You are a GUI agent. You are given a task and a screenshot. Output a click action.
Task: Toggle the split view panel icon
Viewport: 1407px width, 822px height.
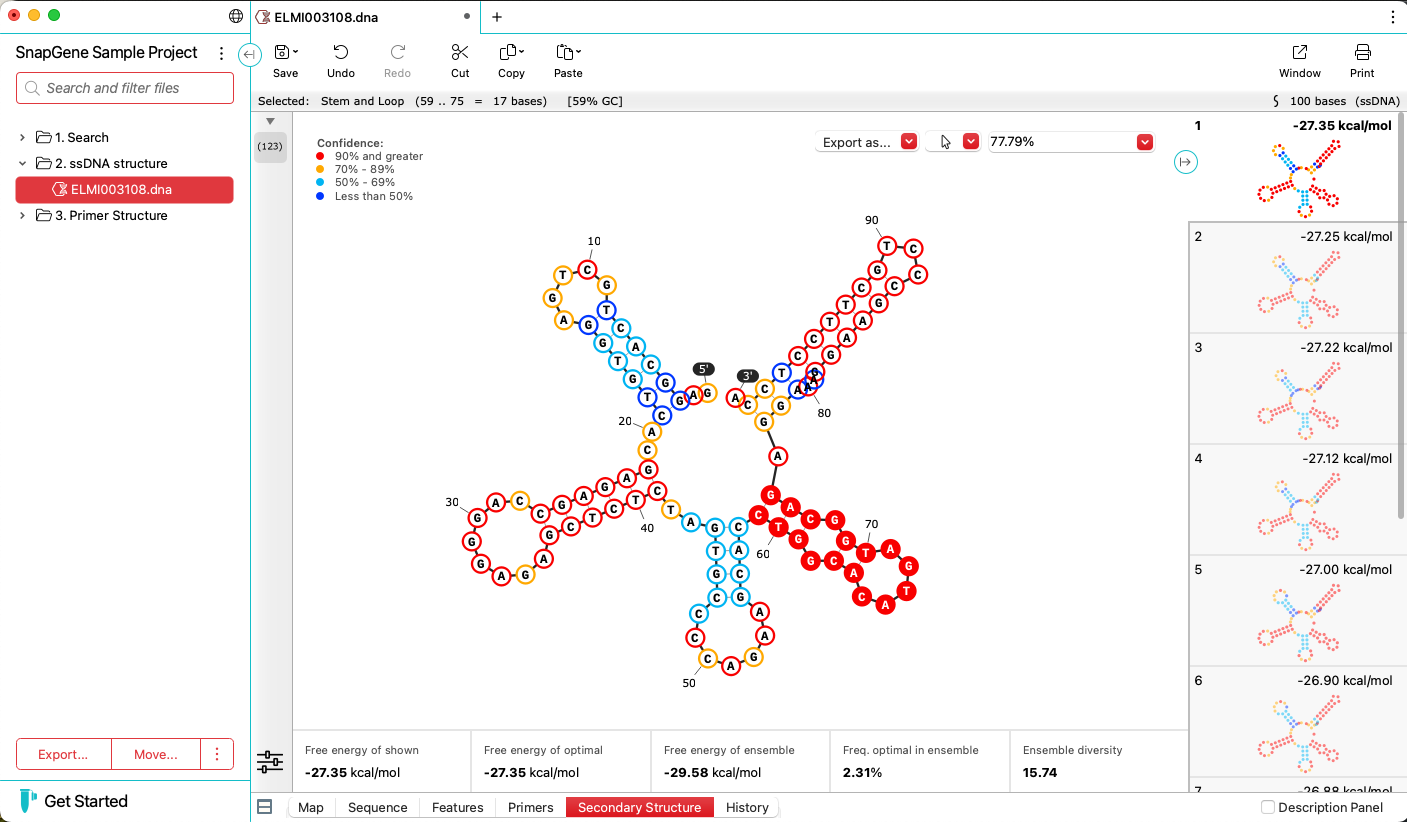click(265, 807)
